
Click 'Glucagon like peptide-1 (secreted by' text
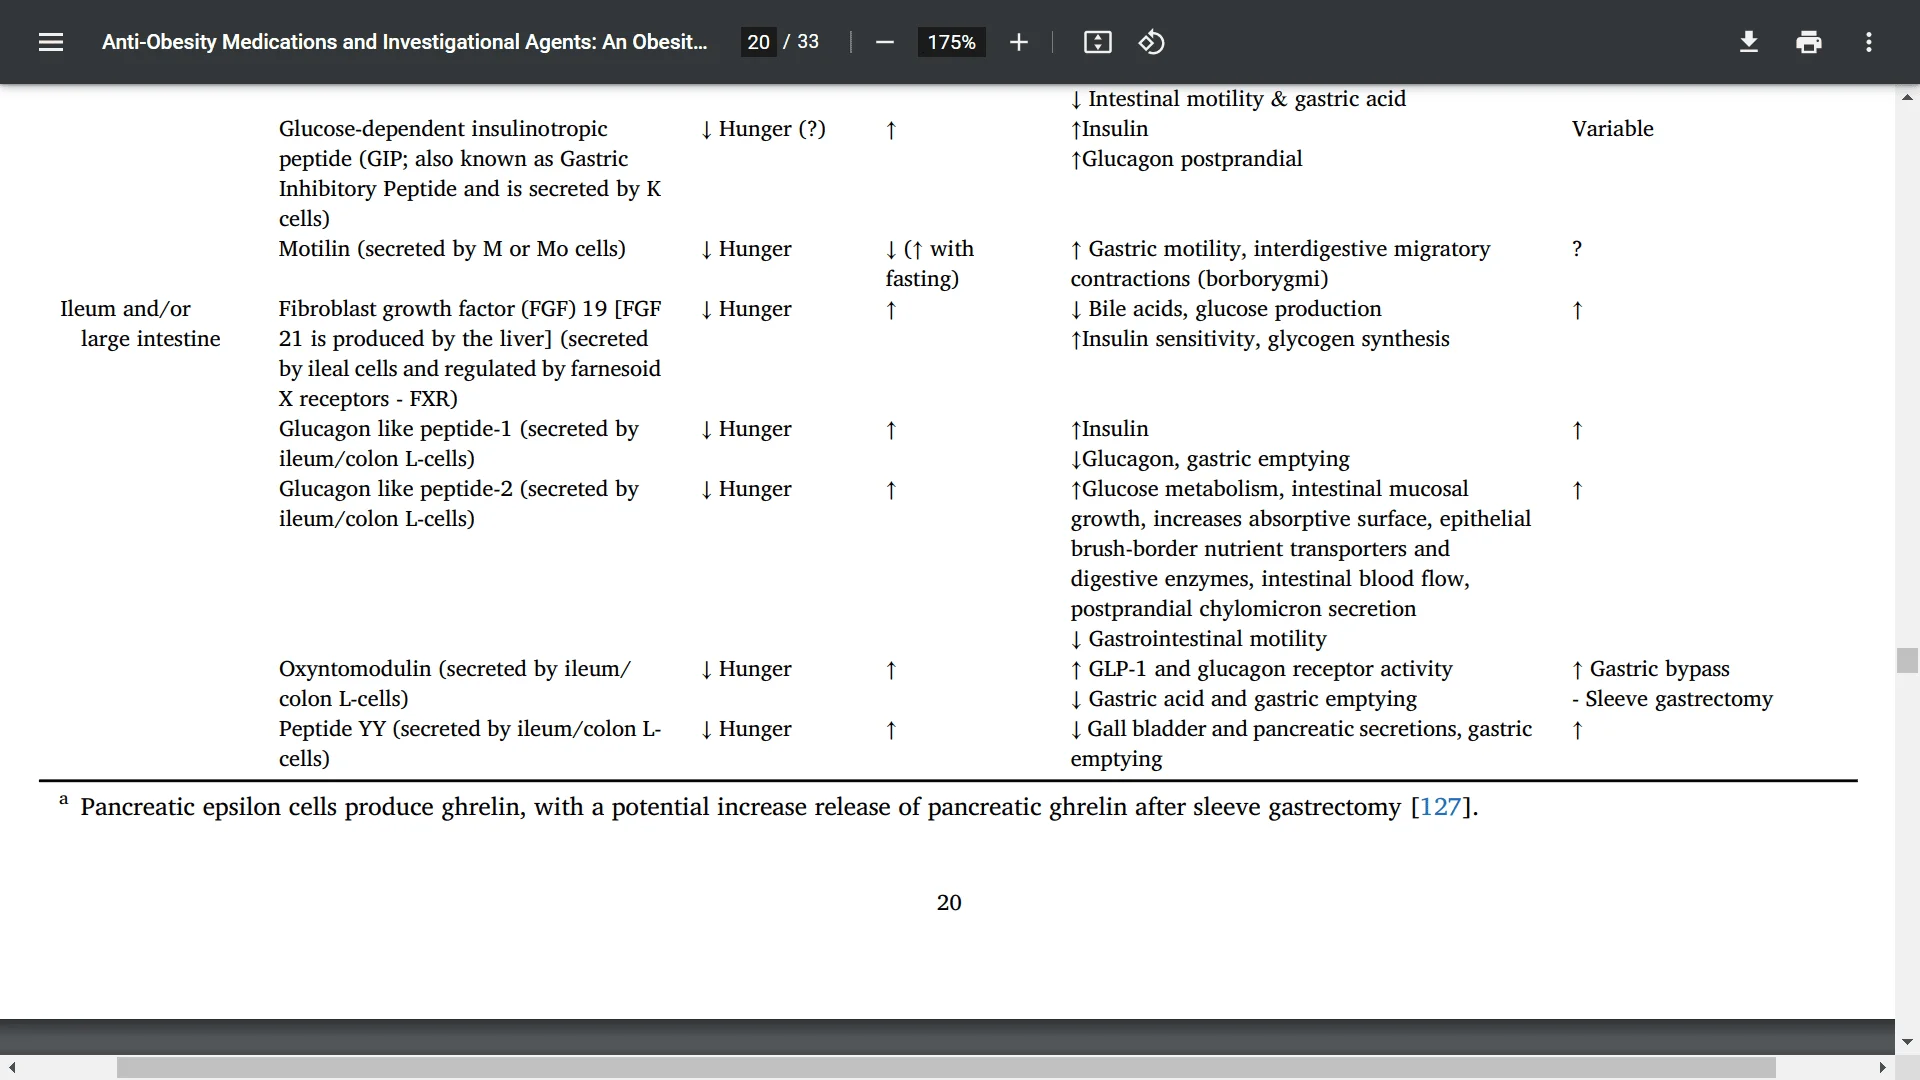pos(459,429)
